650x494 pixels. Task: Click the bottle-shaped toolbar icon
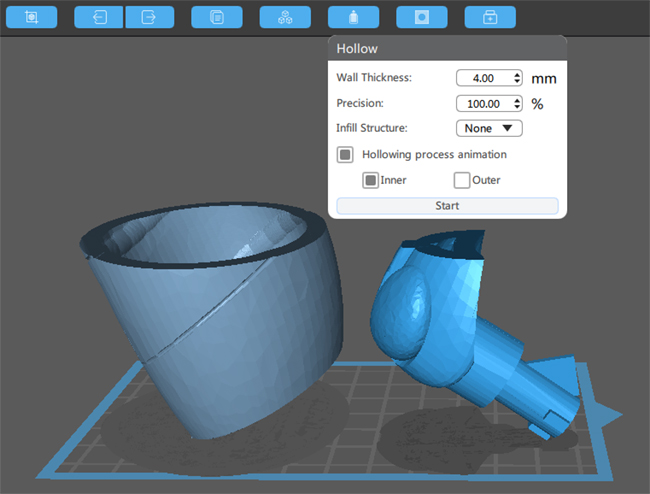pos(354,17)
